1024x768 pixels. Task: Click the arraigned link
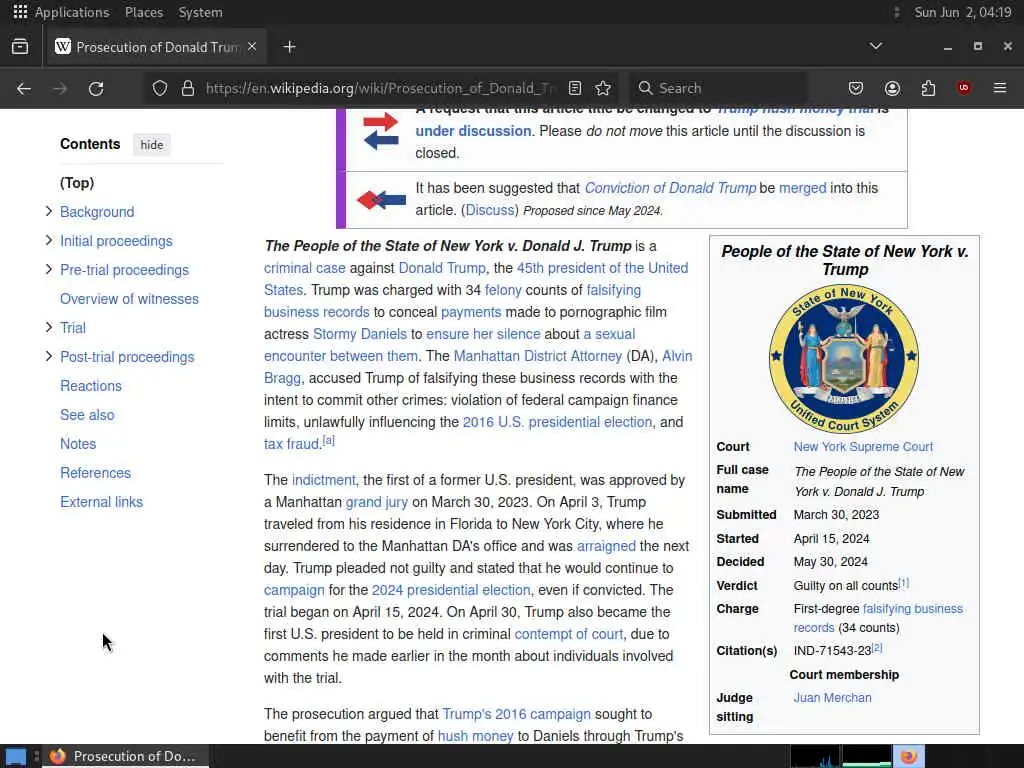606,546
